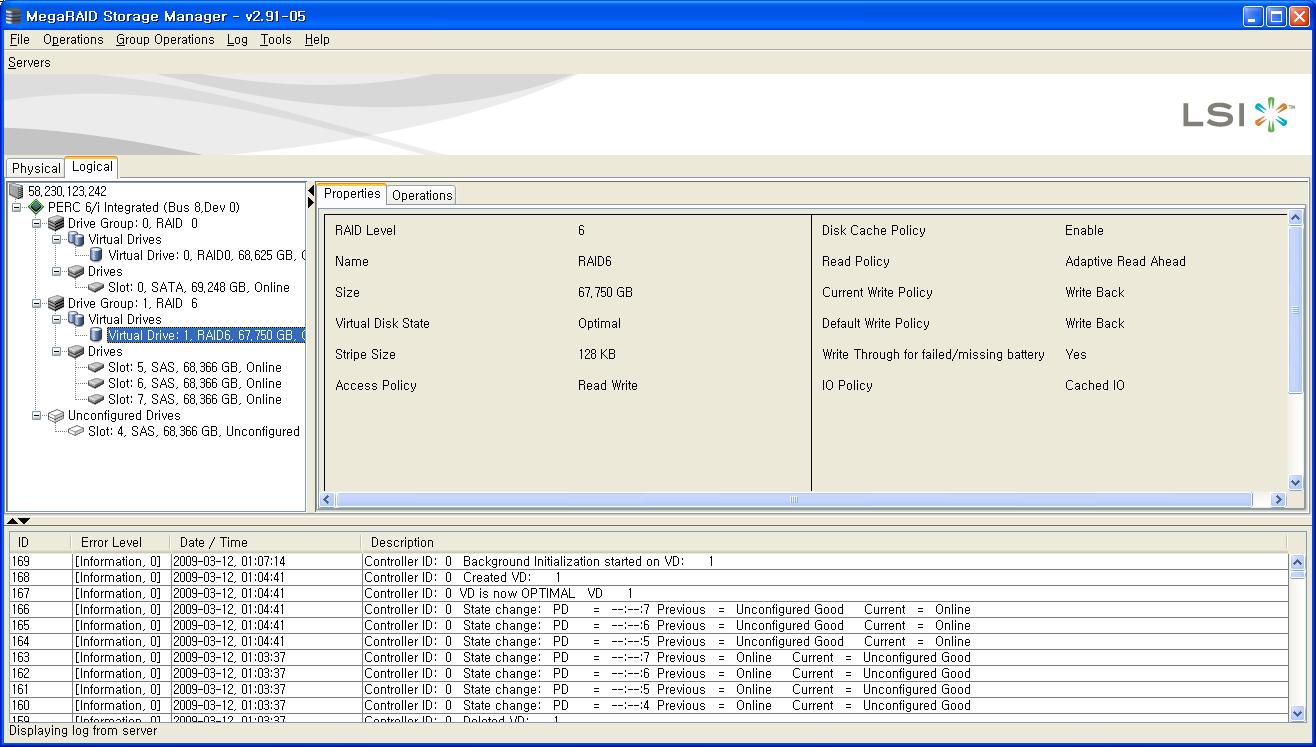Select the Logical tab
Viewport: 1316px width, 747px height.
92,167
